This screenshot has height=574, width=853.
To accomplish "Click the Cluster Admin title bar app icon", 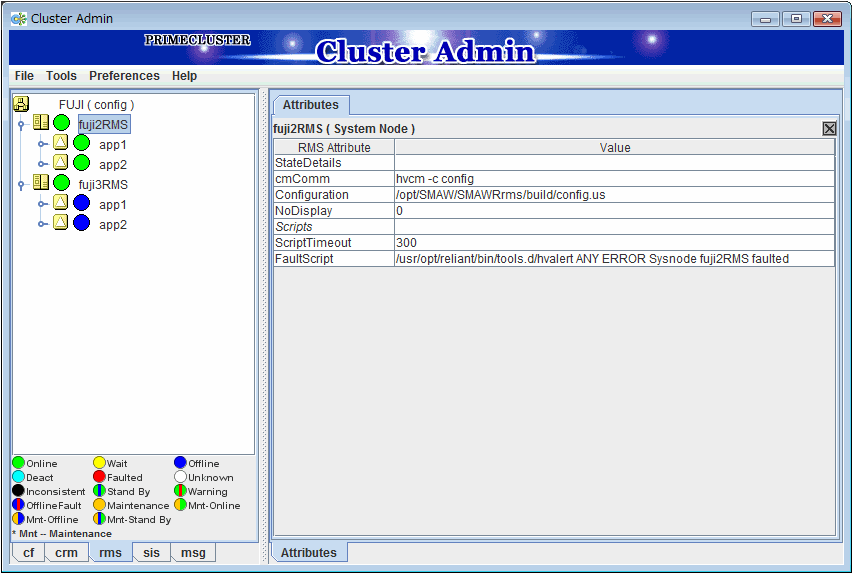I will [x=19, y=19].
